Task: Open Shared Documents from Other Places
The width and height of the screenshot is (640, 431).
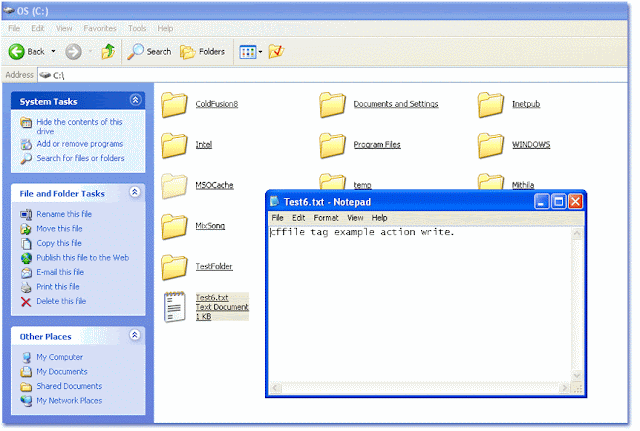Action: pyautogui.click(x=69, y=387)
